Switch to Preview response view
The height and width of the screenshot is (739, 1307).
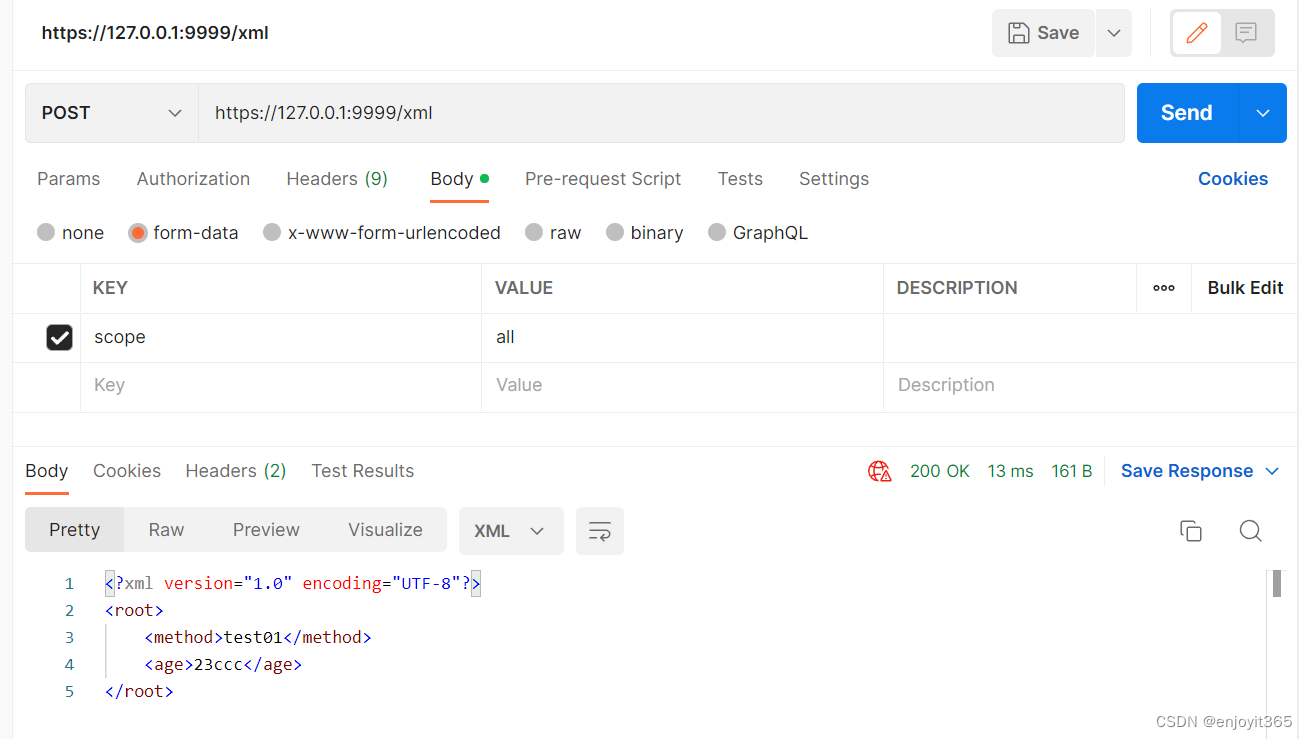pos(266,530)
